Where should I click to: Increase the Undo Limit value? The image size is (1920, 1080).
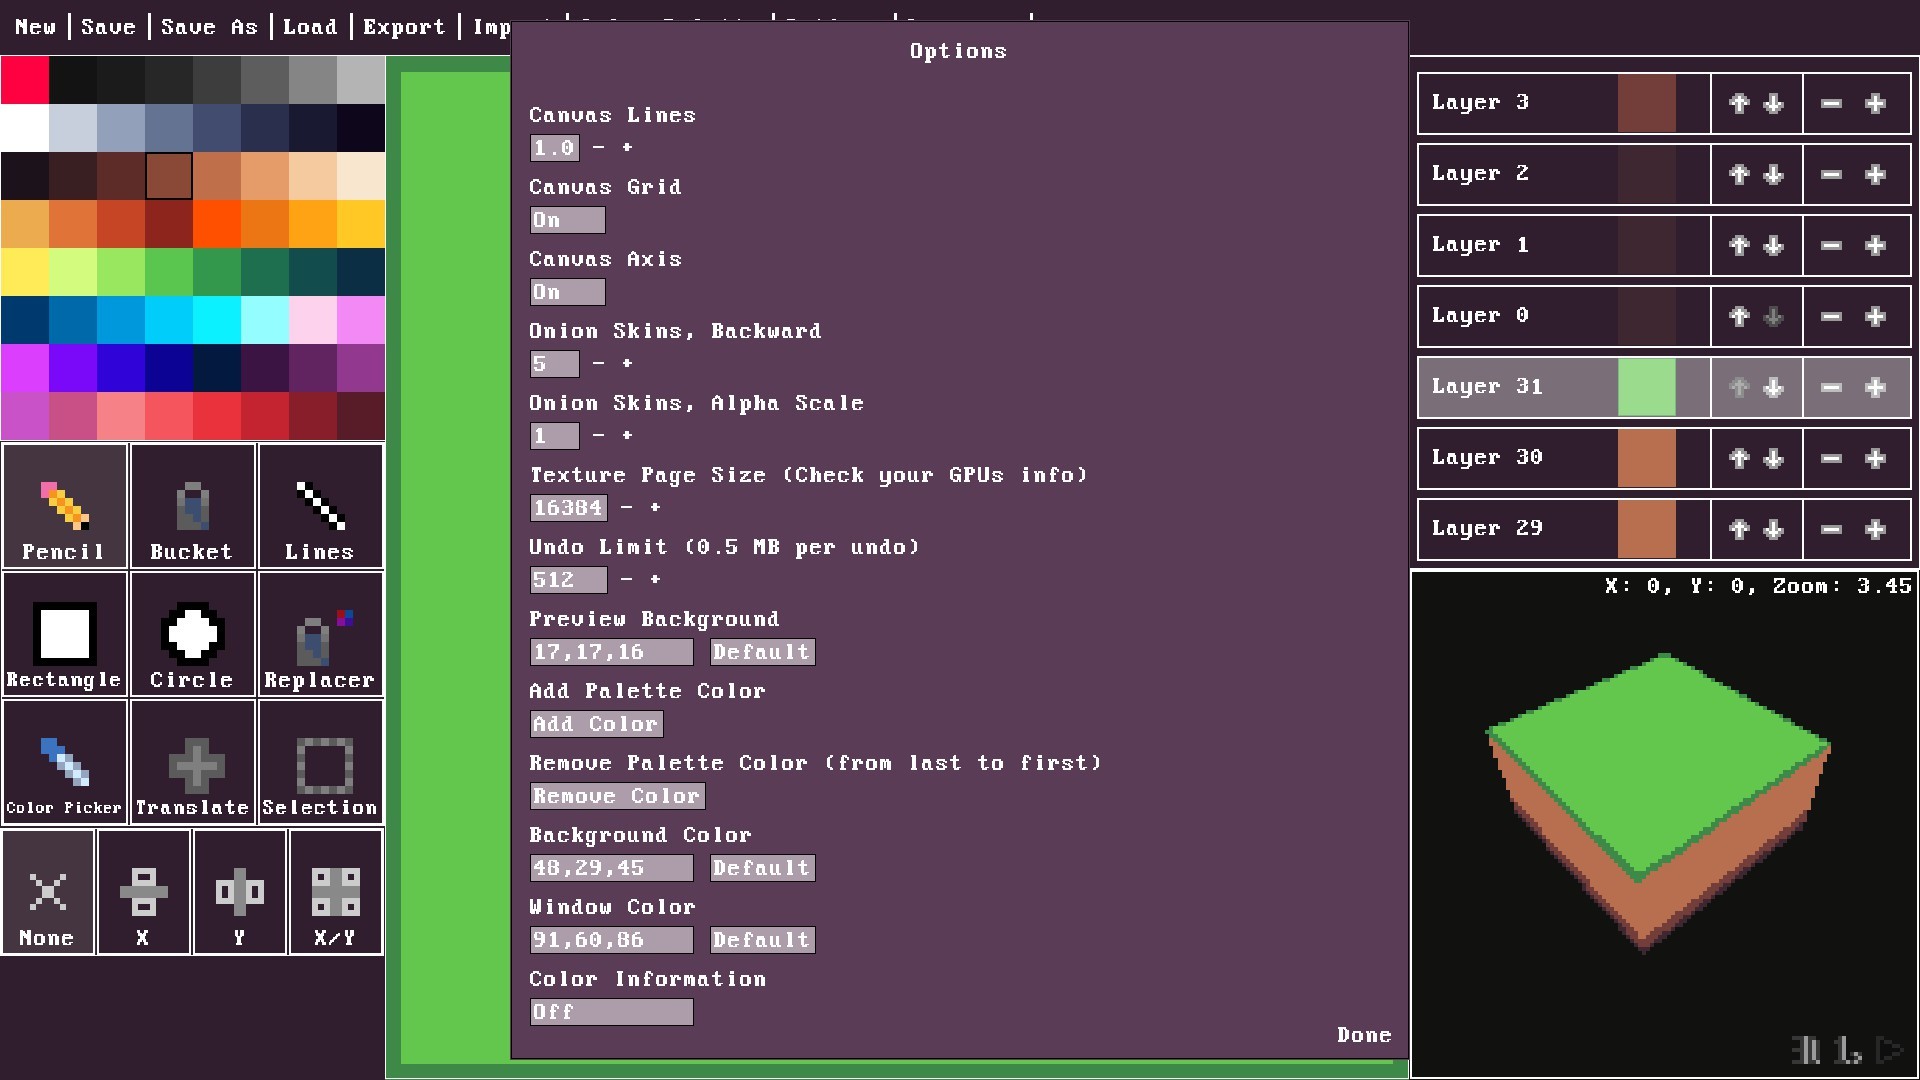[655, 580]
